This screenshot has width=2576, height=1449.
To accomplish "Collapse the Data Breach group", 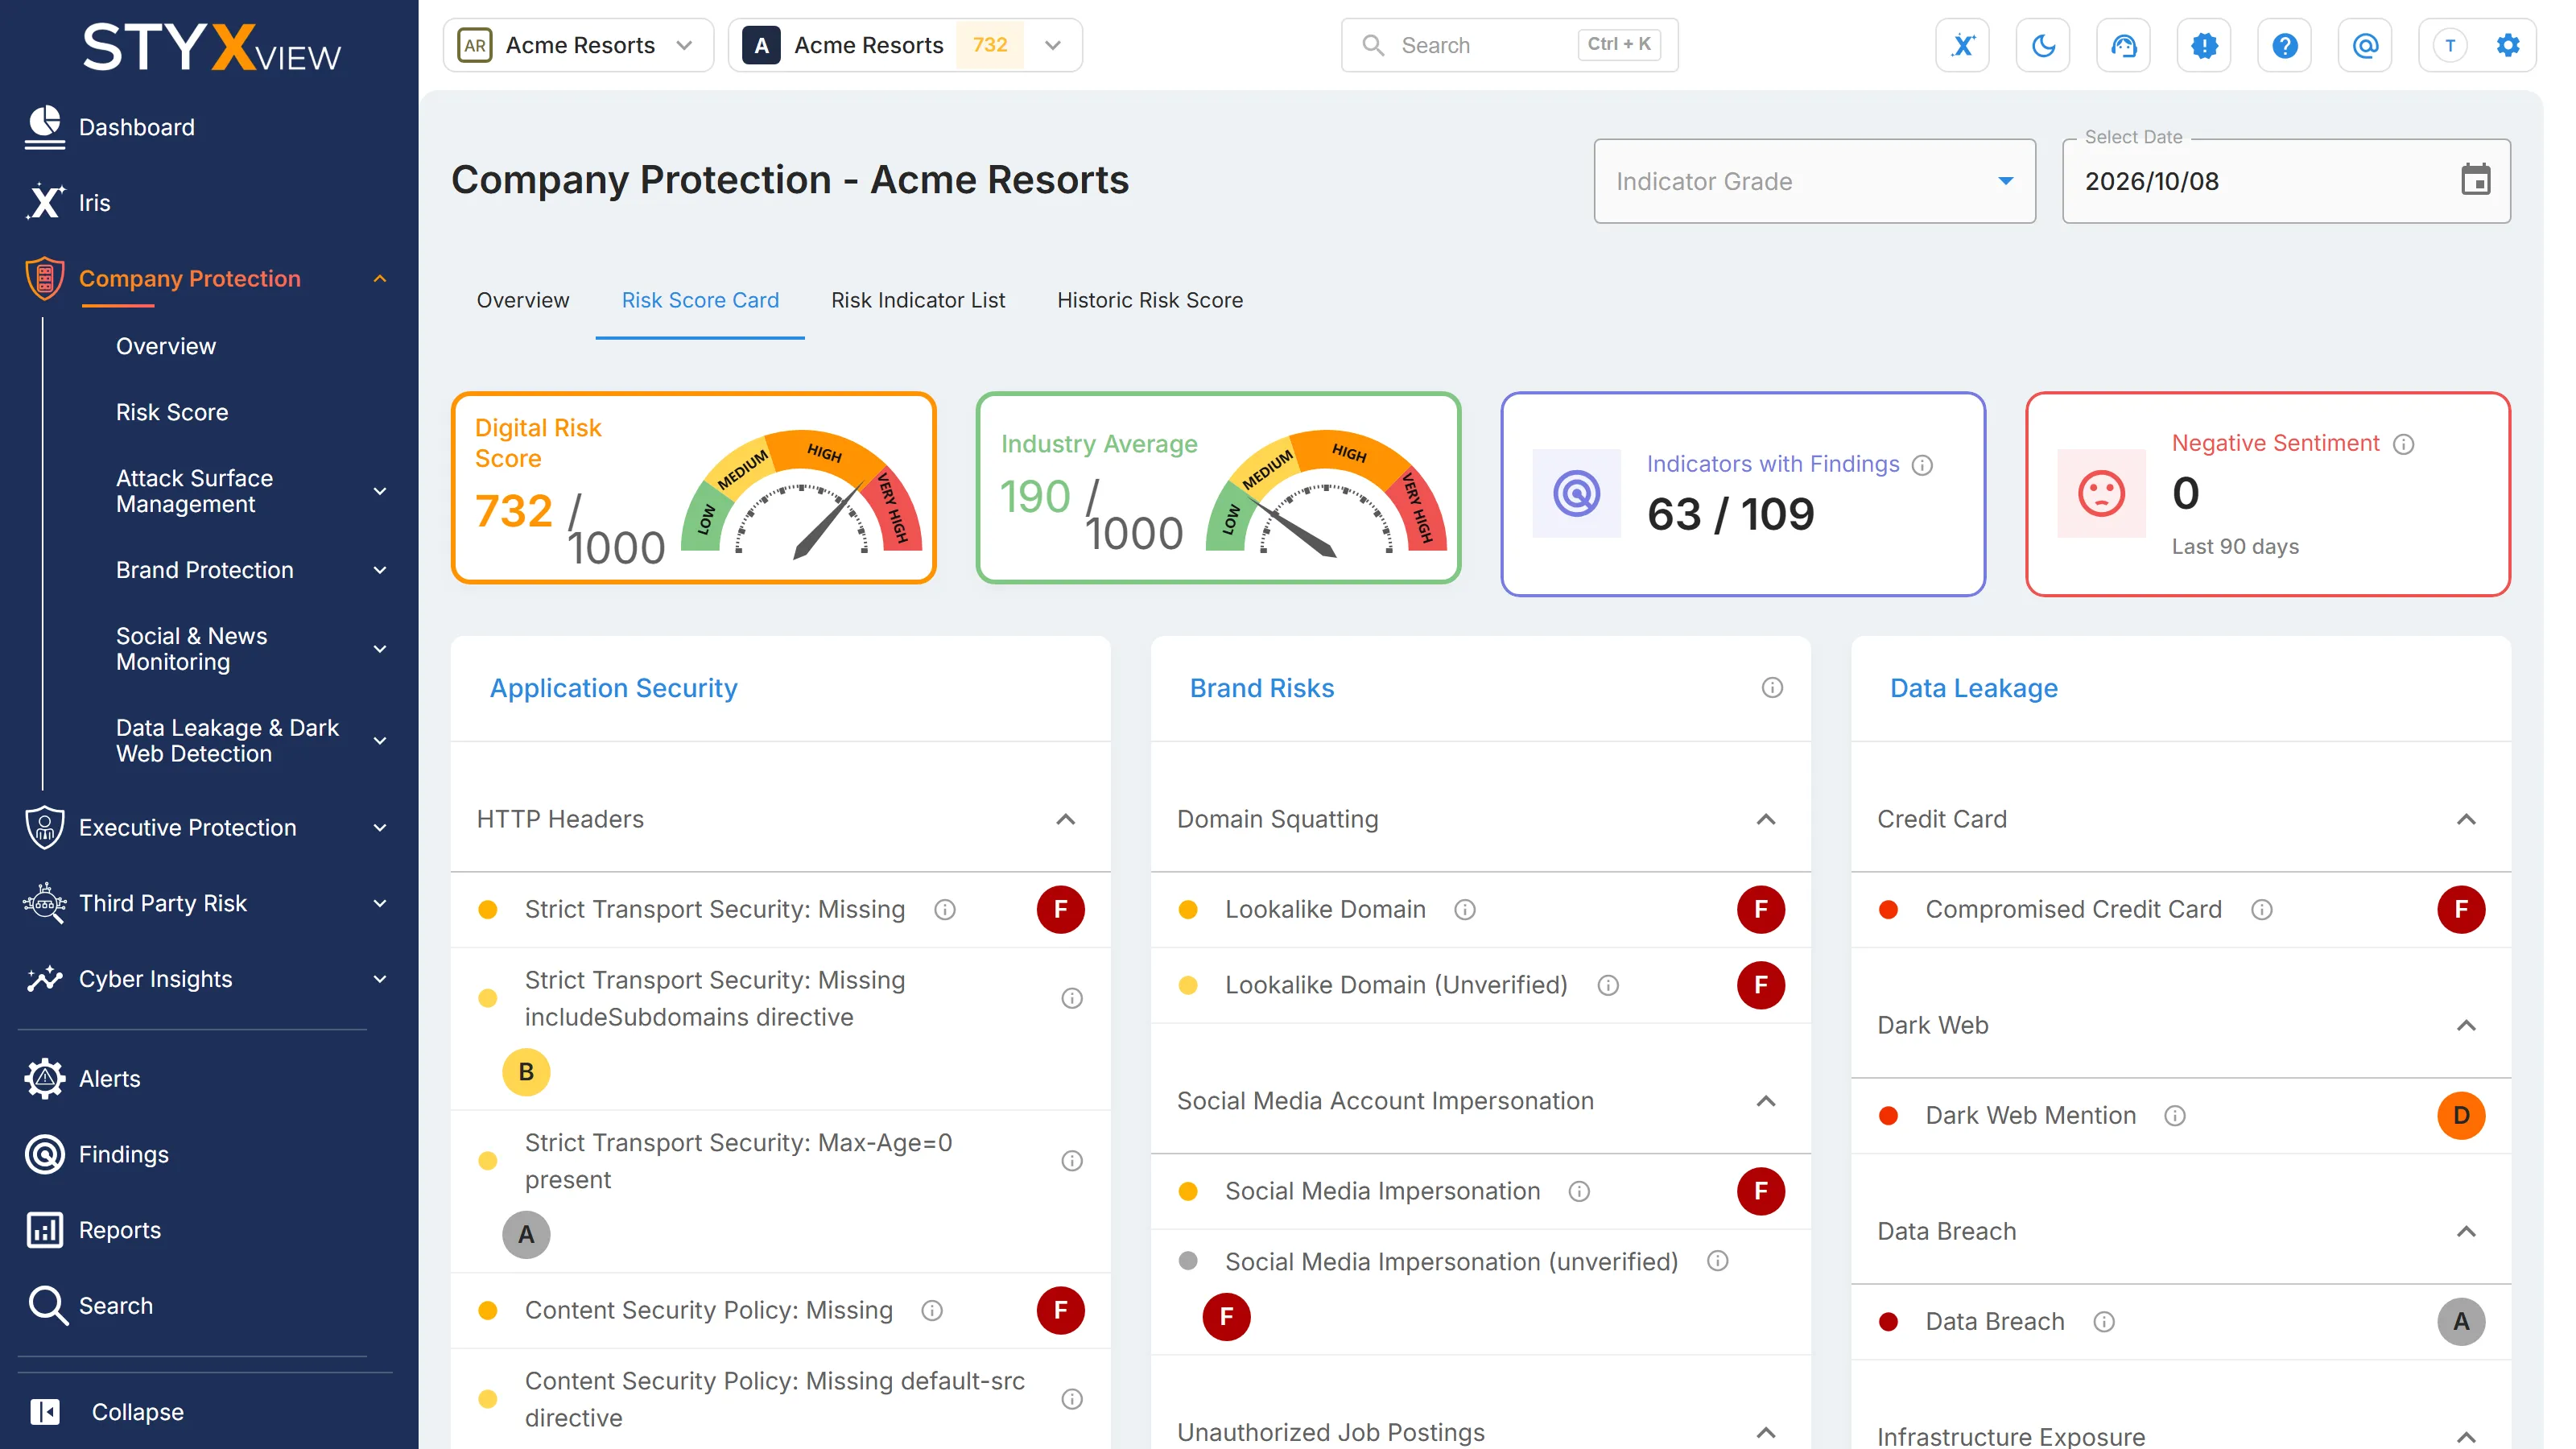I will click(2466, 1231).
